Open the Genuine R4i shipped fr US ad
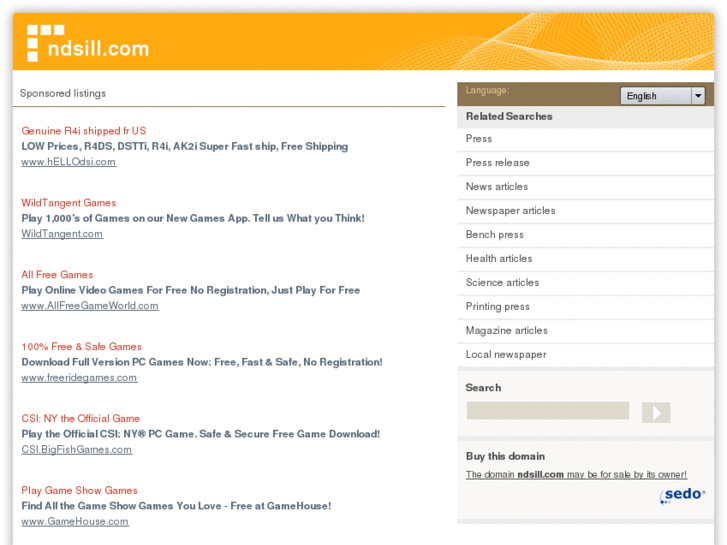727x545 pixels. (x=83, y=131)
